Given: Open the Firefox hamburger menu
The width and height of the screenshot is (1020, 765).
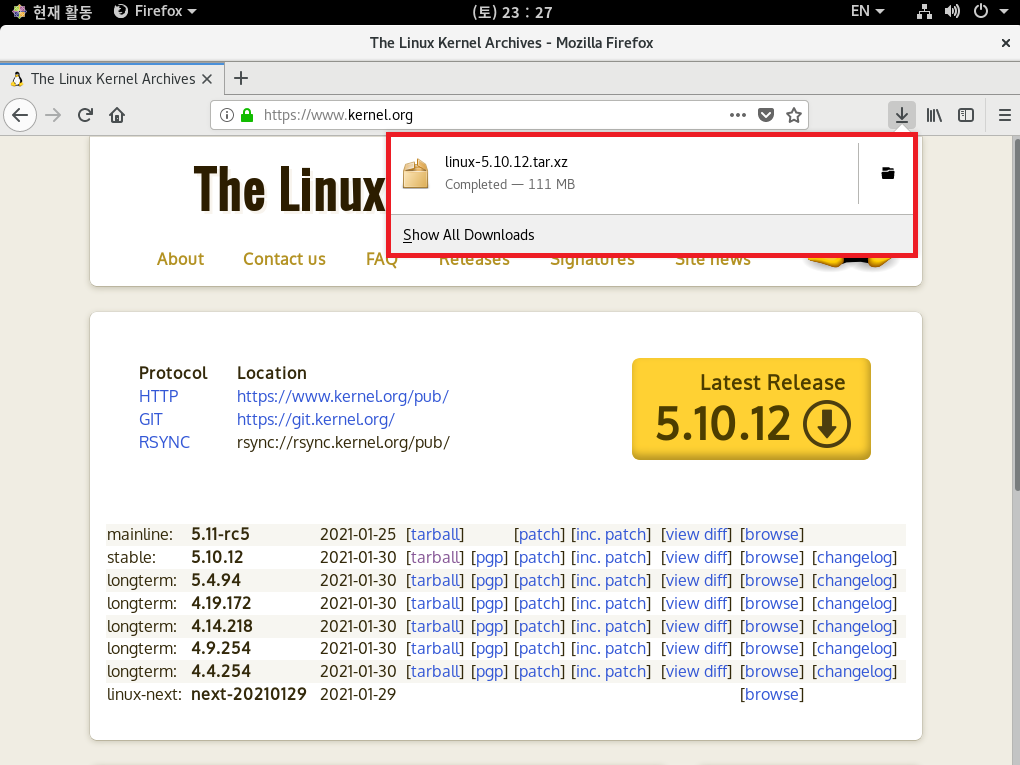Looking at the screenshot, I should tap(1004, 116).
